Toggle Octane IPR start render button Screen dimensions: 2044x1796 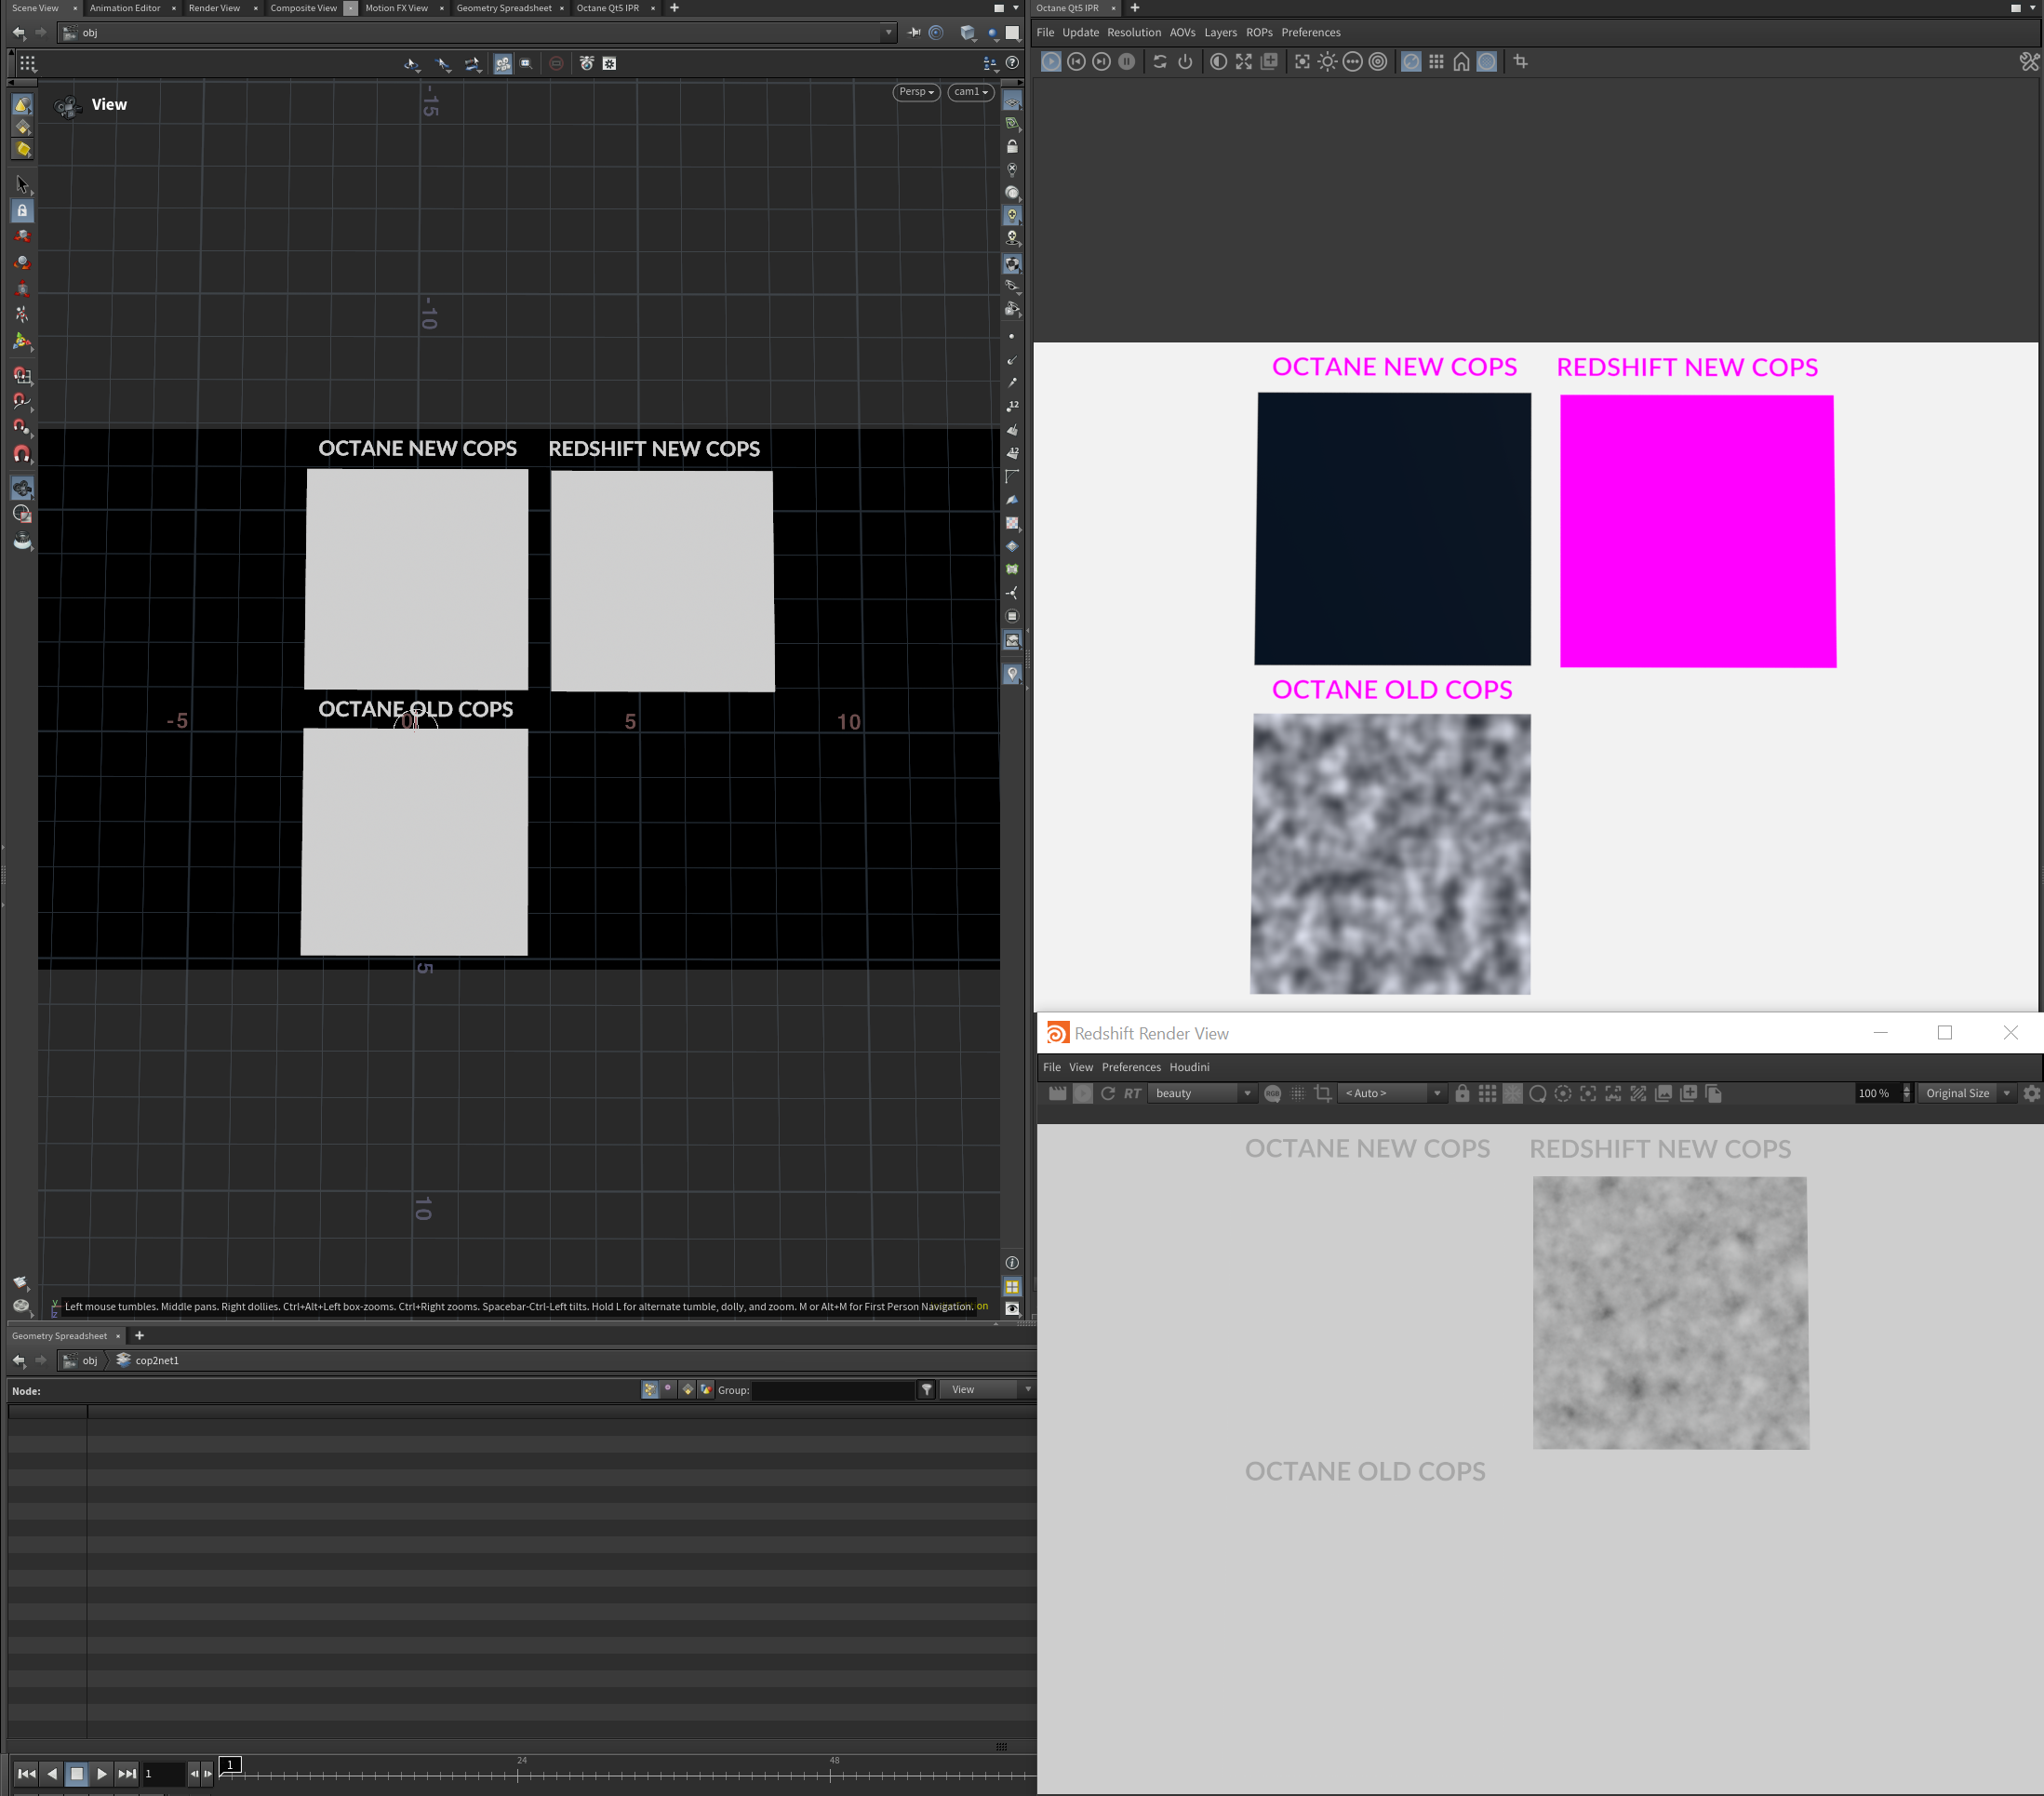click(x=1051, y=62)
